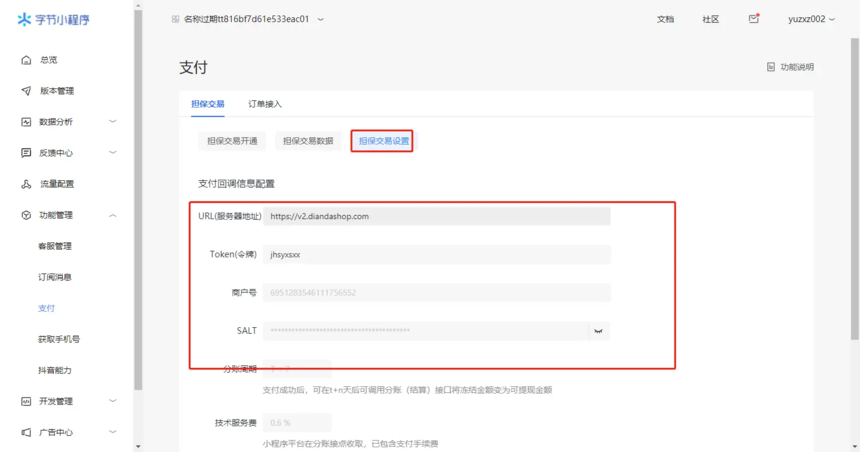Open the yuzxz002 account dropdown
This screenshot has width=860, height=452.
pyautogui.click(x=811, y=19)
